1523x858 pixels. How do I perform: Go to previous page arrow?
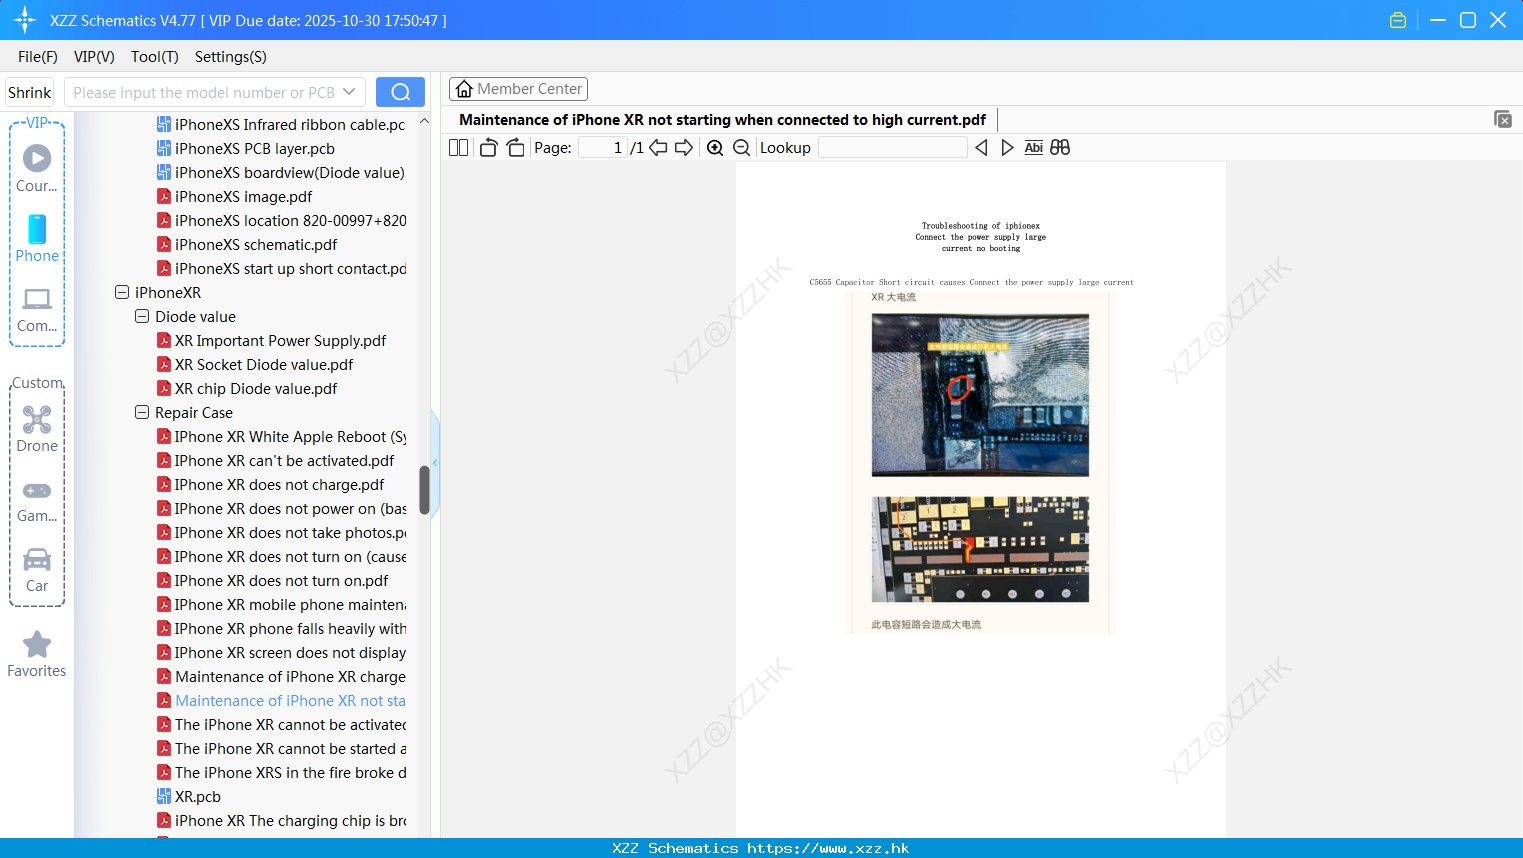(658, 147)
